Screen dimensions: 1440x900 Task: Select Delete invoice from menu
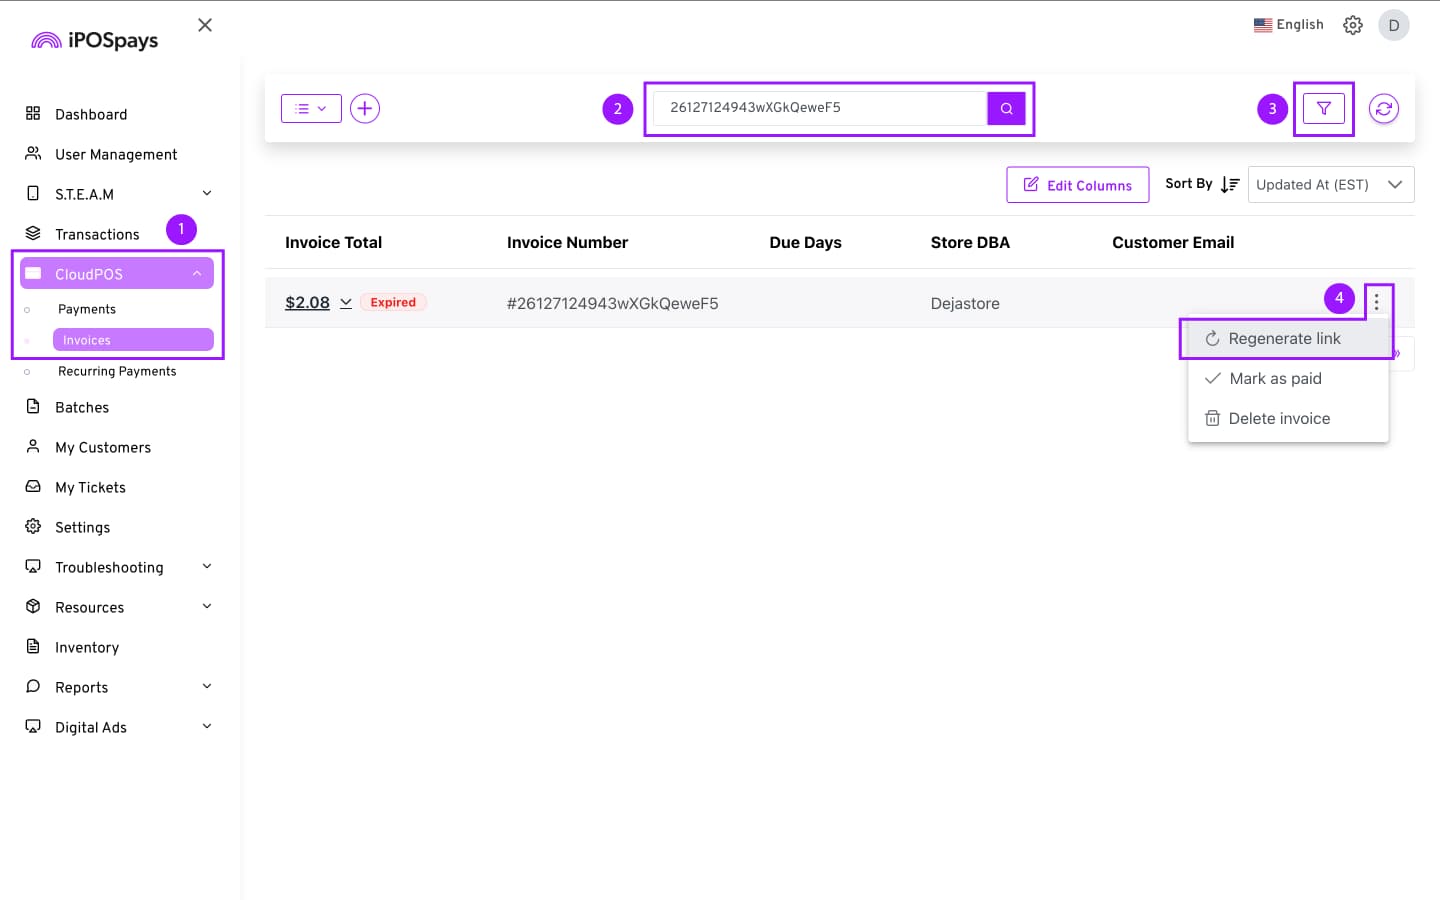click(1279, 419)
